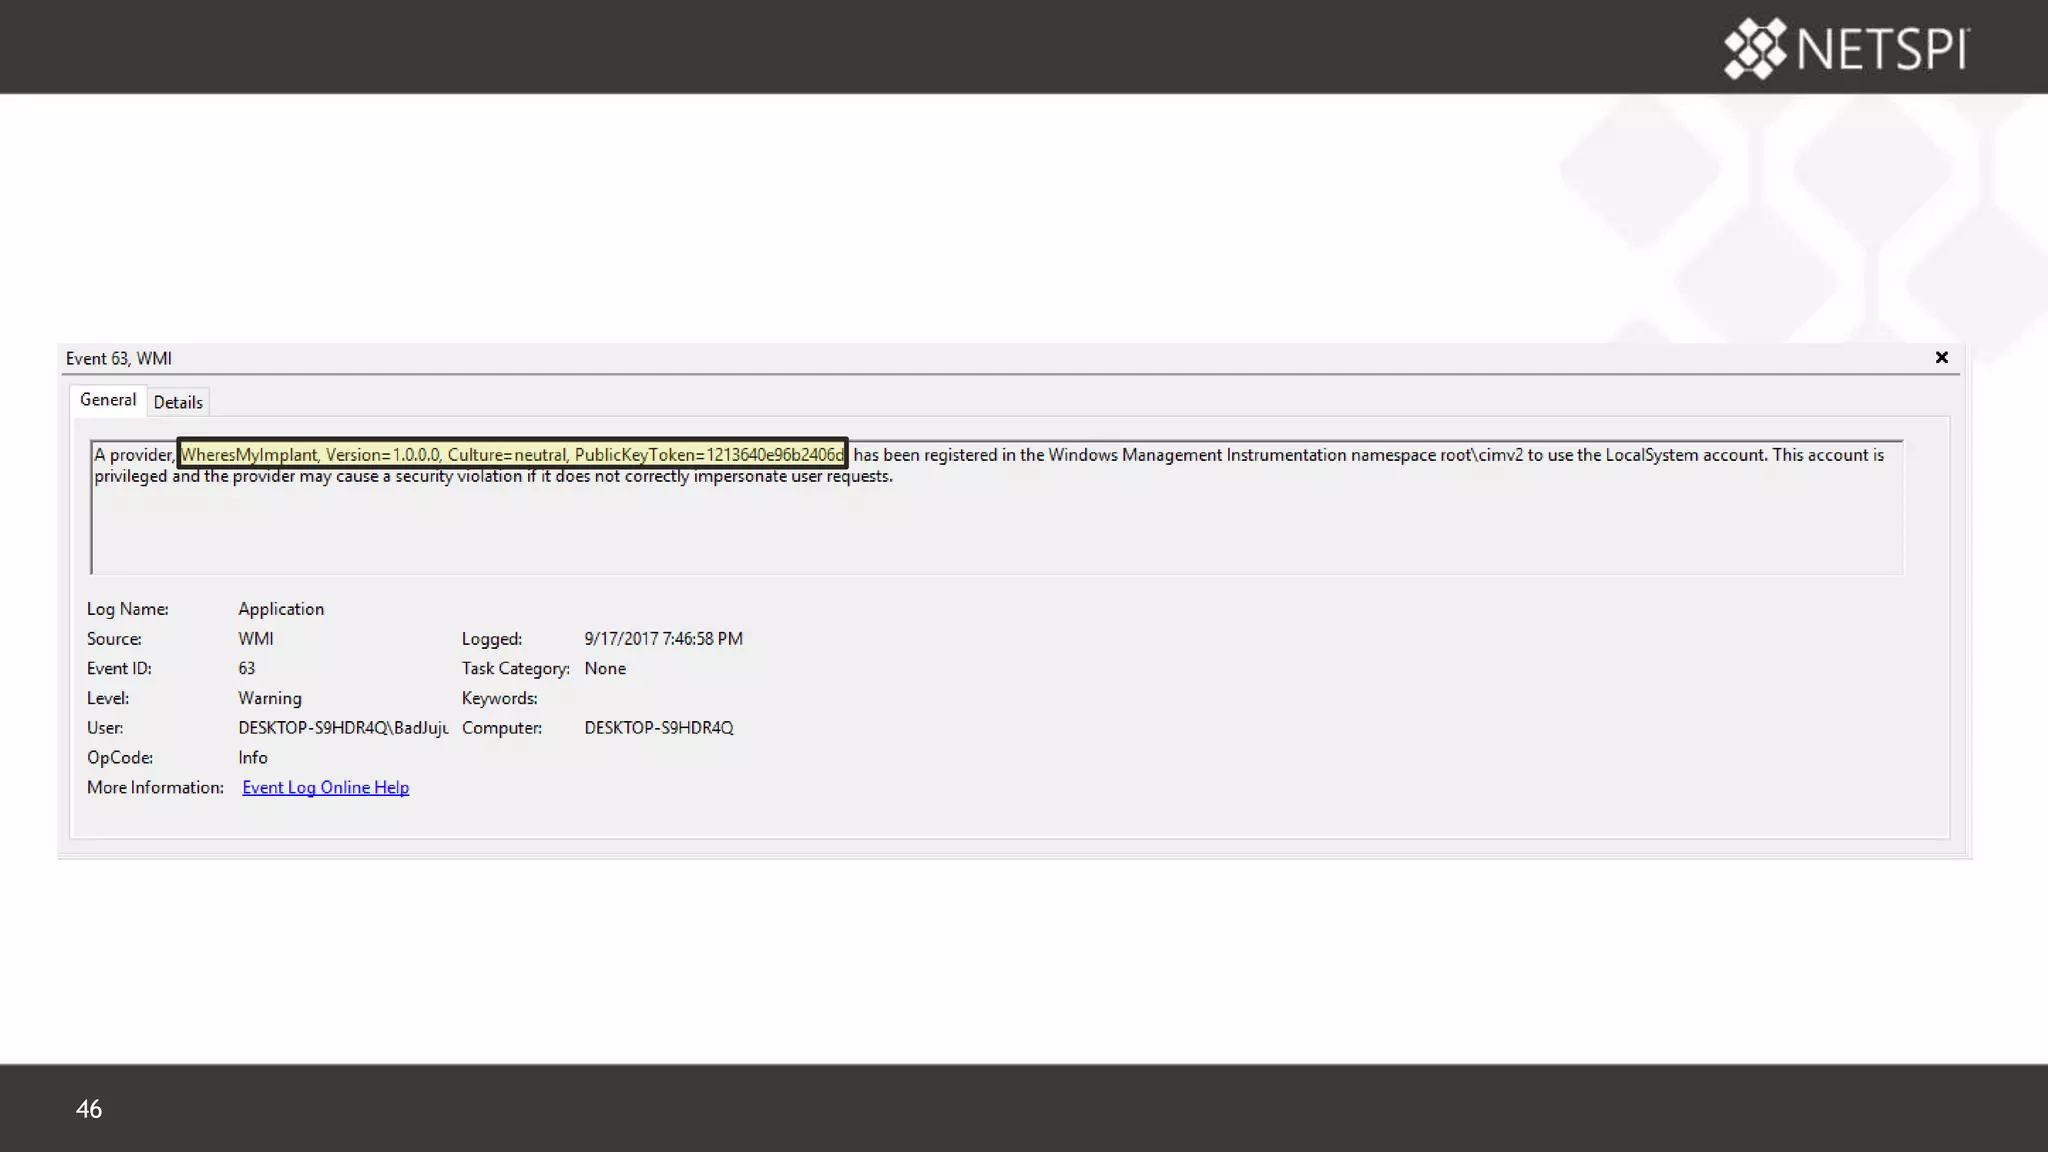The width and height of the screenshot is (2048, 1152).
Task: Click the Event 63, WMI title text
Action: point(119,359)
